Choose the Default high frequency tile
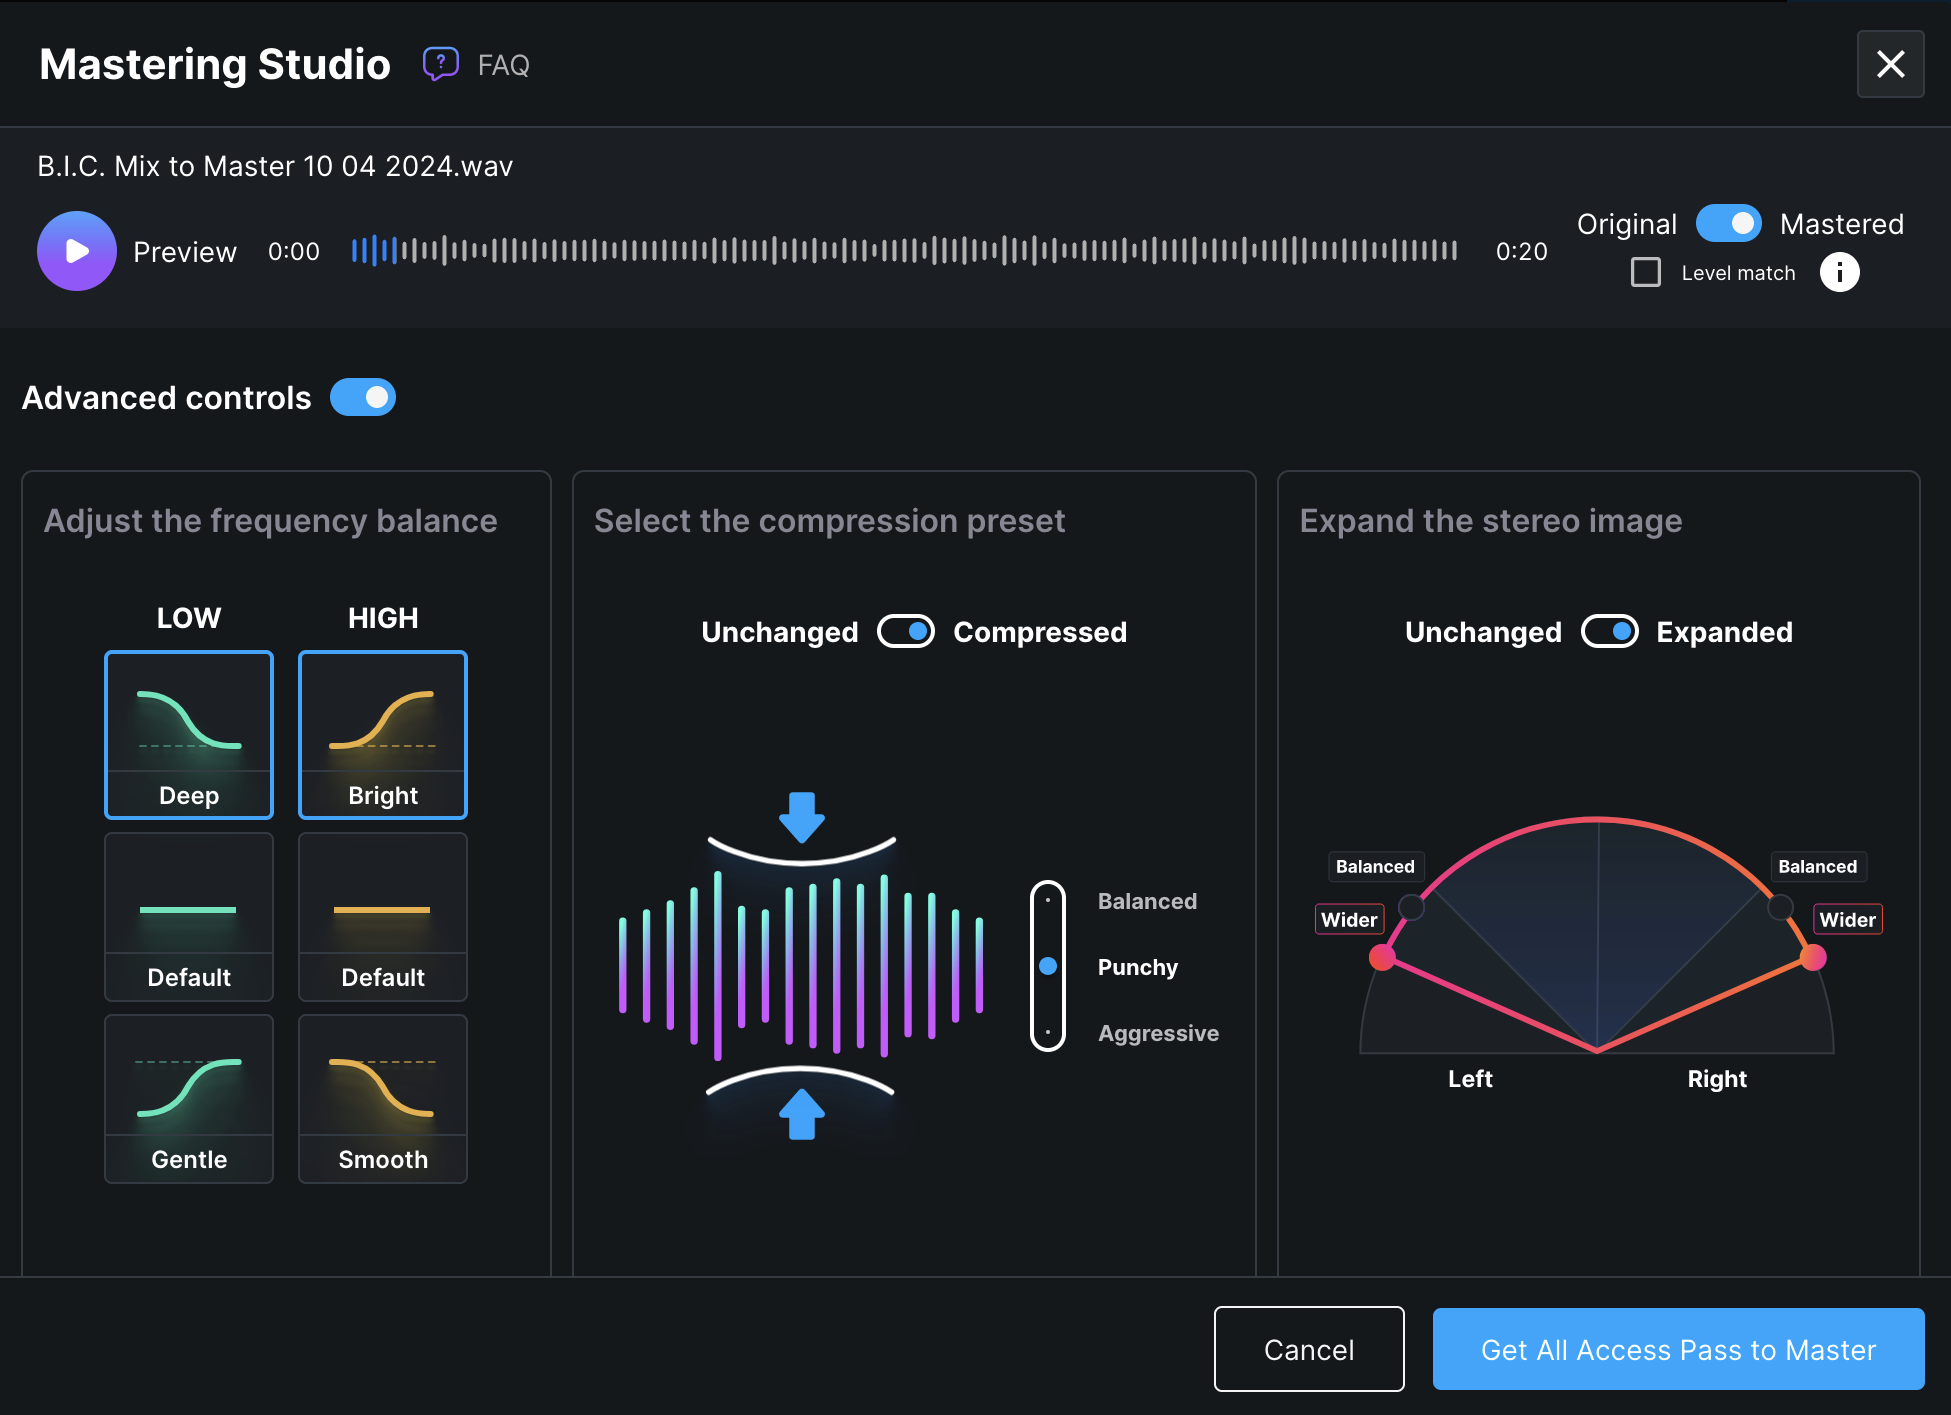1951x1415 pixels. click(383, 916)
